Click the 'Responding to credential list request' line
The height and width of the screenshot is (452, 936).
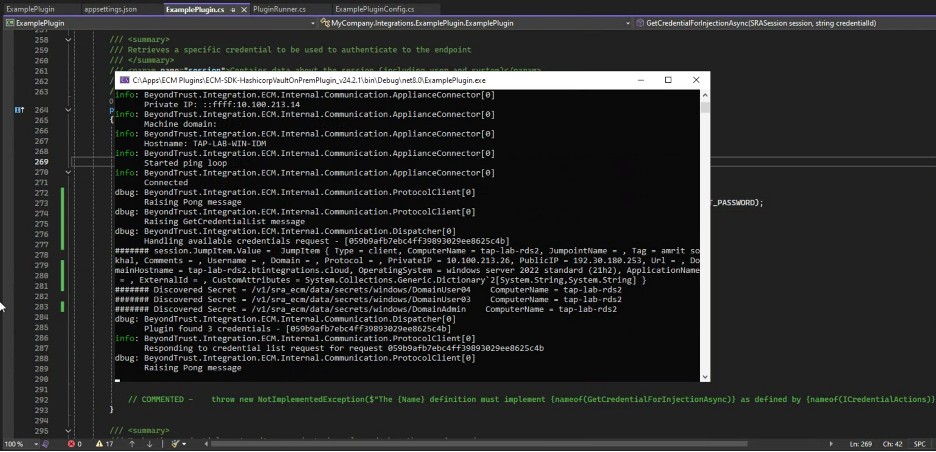(x=343, y=348)
